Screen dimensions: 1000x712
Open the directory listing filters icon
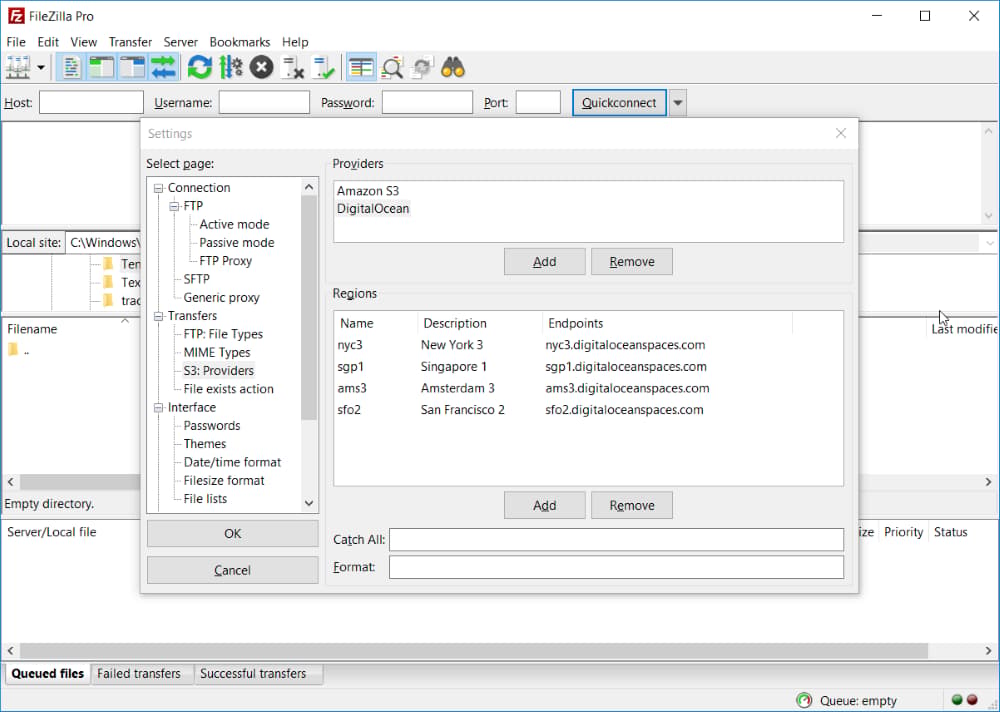click(x=361, y=67)
